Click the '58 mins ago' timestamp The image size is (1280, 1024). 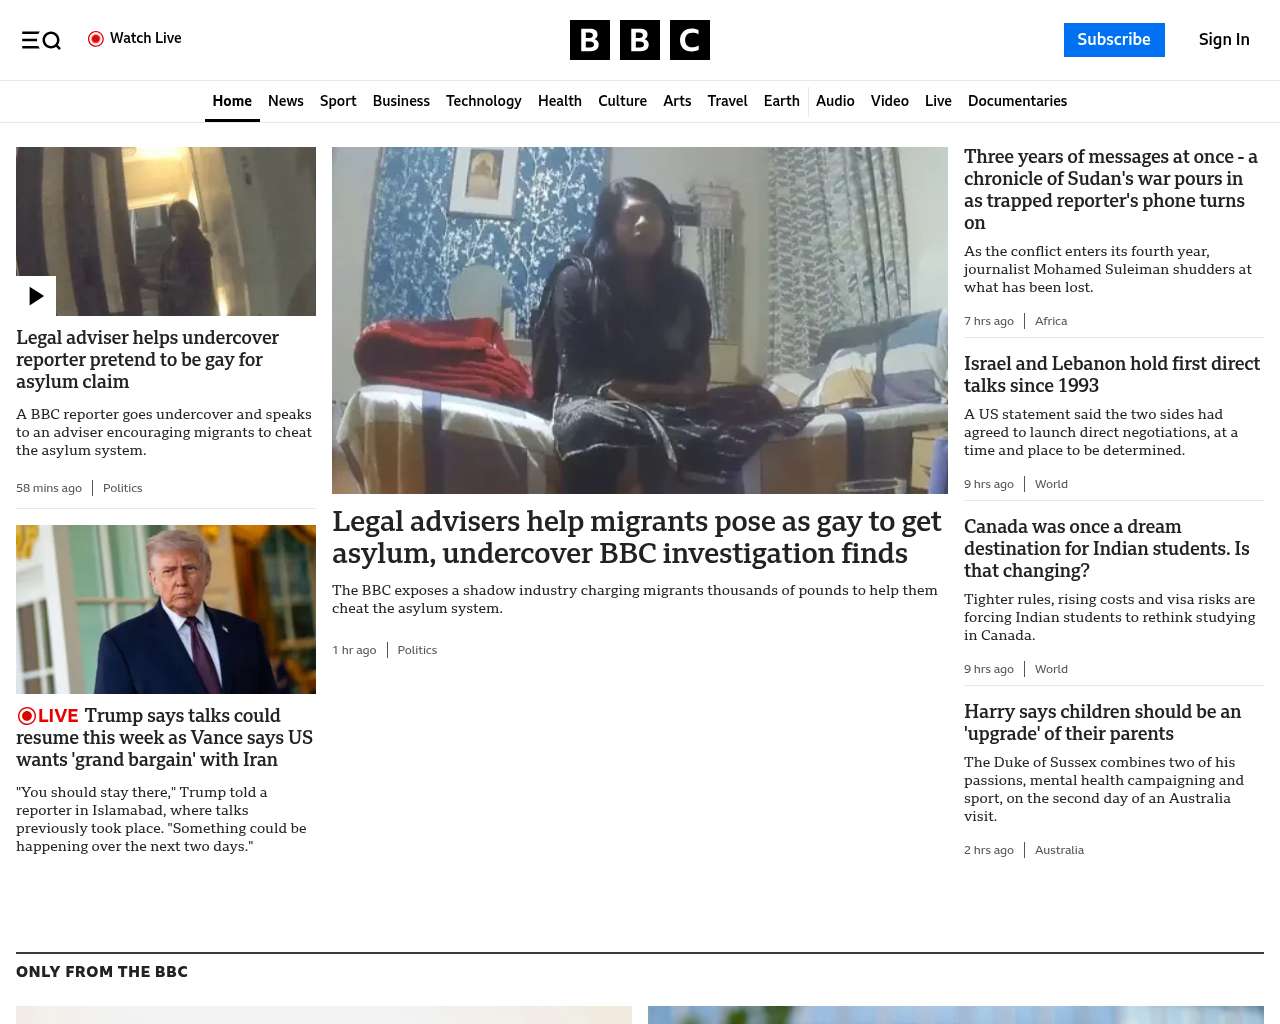(49, 488)
